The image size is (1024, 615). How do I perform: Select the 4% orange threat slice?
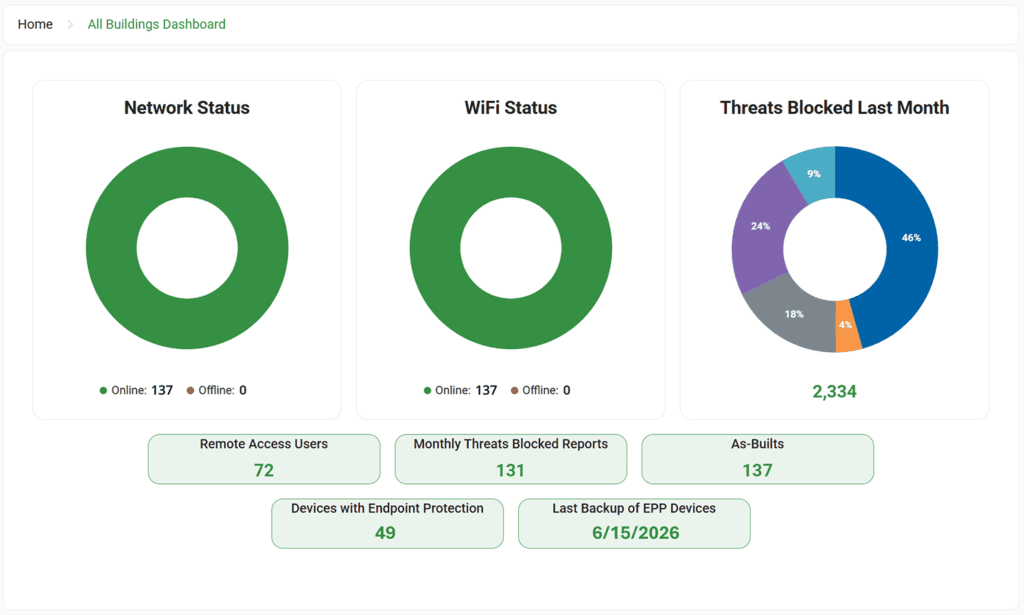[846, 325]
